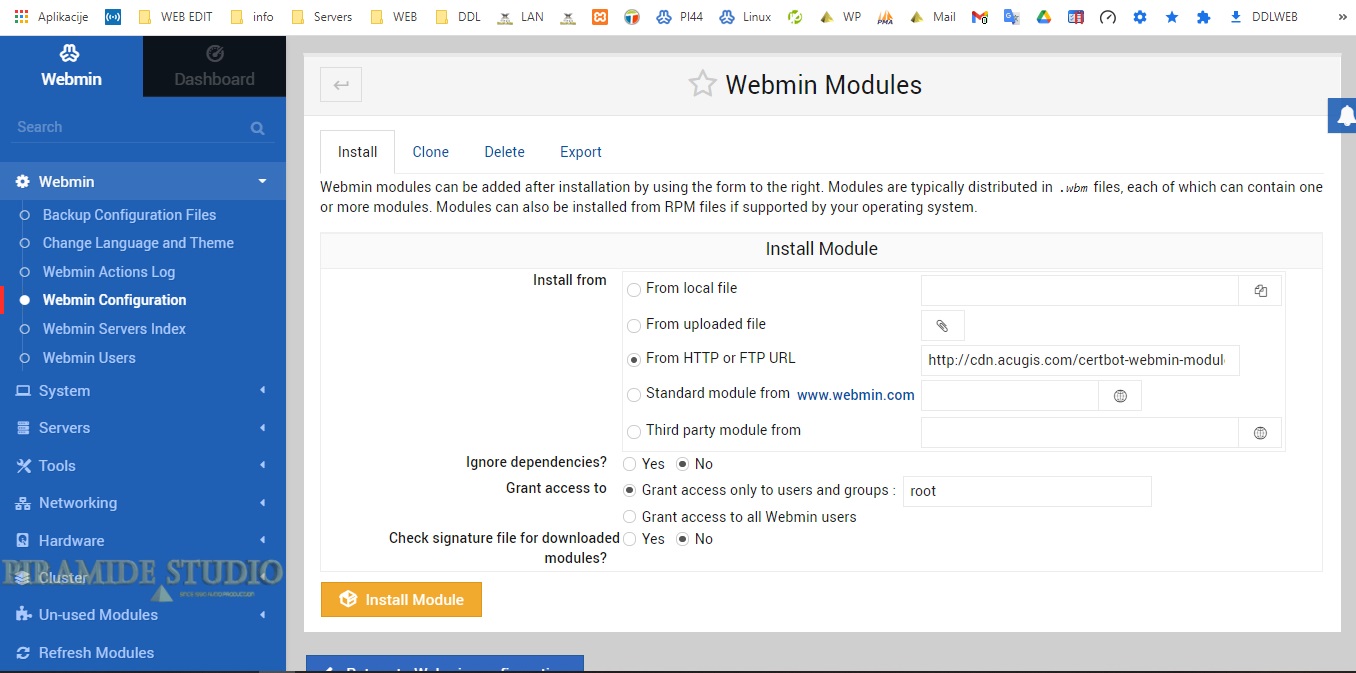Open the blue gear bookmark icon
This screenshot has width=1356, height=673.
[1140, 17]
